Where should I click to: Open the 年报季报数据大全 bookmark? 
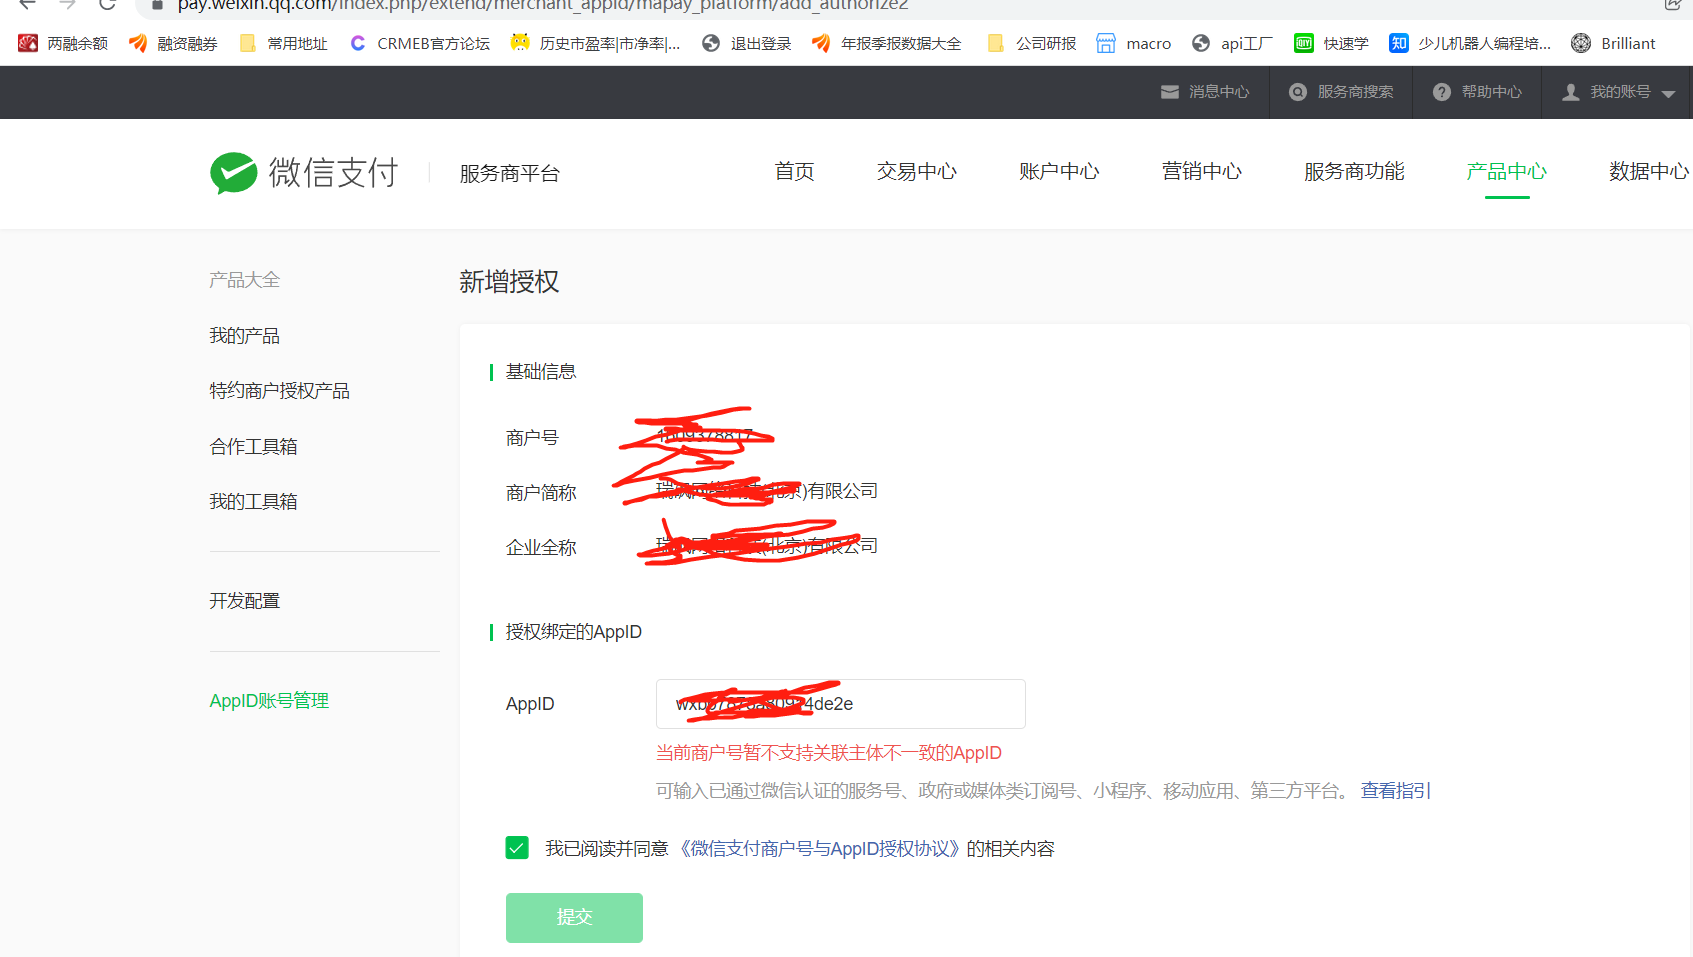coord(887,43)
